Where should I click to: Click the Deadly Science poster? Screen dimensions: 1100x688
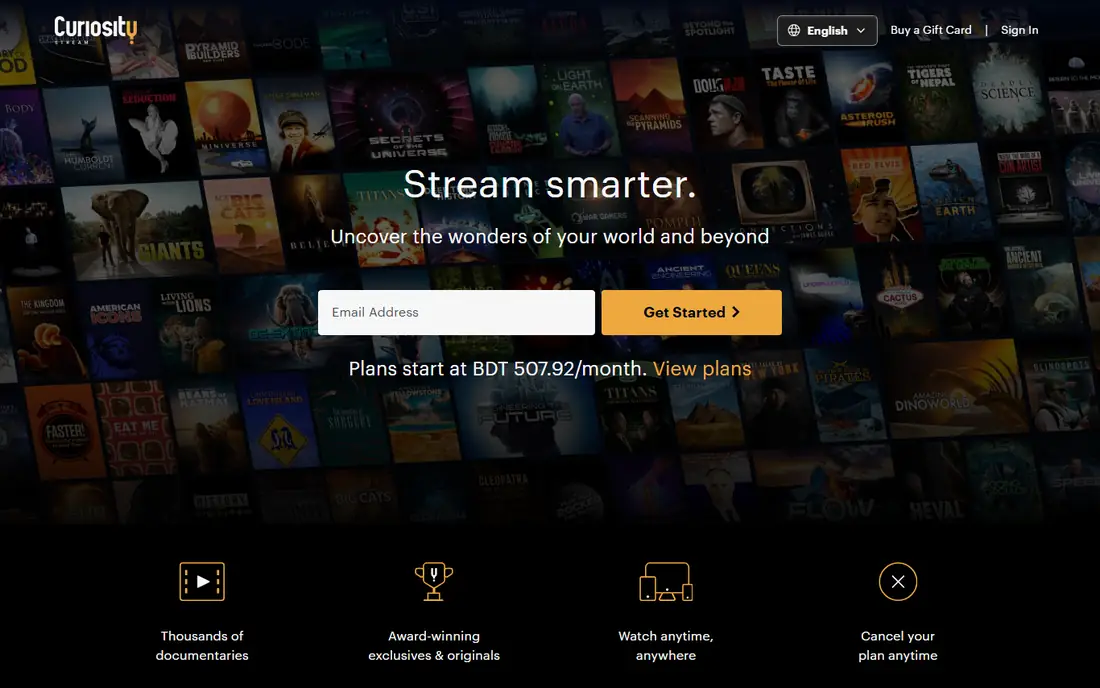(x=1008, y=93)
